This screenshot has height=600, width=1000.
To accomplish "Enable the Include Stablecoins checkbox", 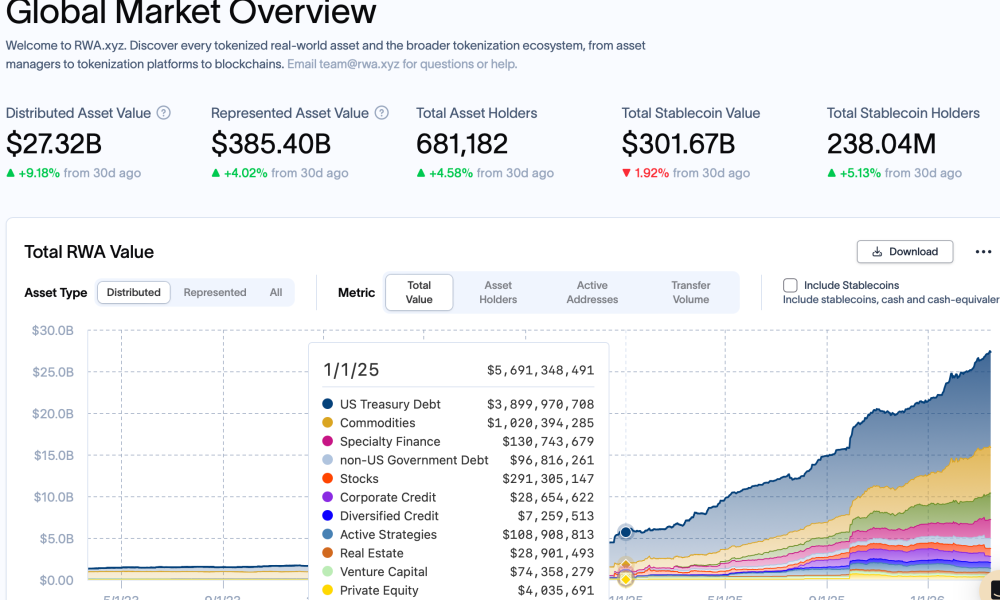I will [x=790, y=285].
